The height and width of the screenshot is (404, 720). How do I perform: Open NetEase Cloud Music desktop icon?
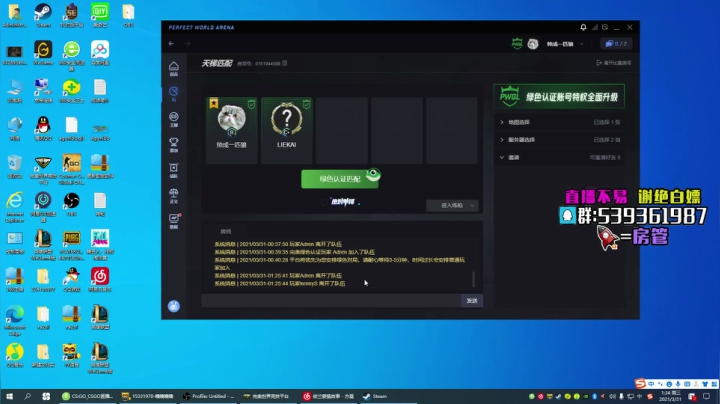click(x=100, y=280)
